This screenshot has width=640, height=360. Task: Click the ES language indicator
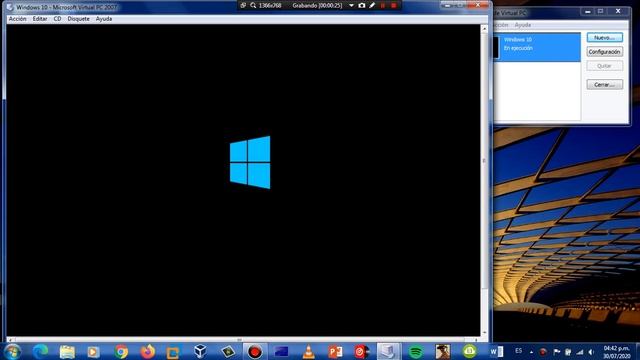pyautogui.click(x=518, y=351)
